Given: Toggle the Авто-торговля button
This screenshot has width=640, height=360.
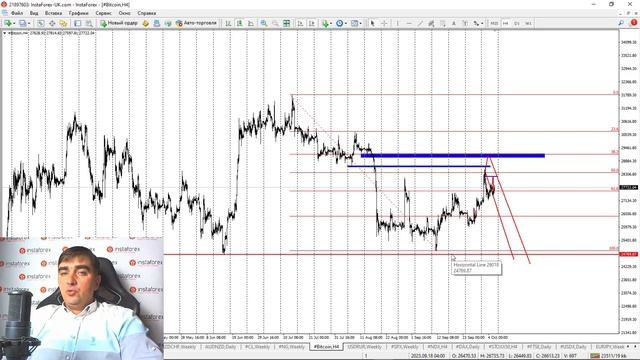Looking at the screenshot, I should tap(196, 23).
